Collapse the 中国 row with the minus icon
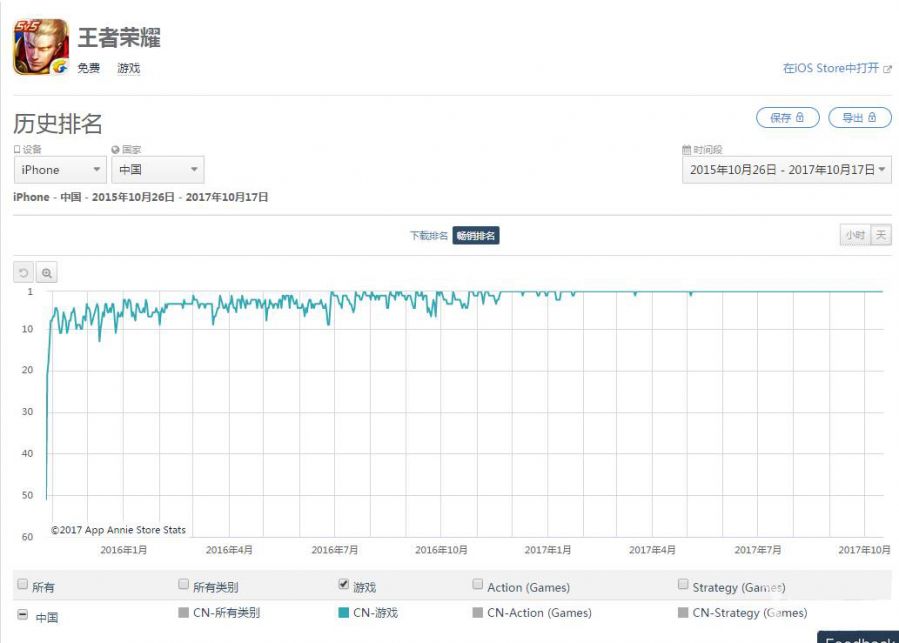Image resolution: width=899 pixels, height=643 pixels. 22,615
